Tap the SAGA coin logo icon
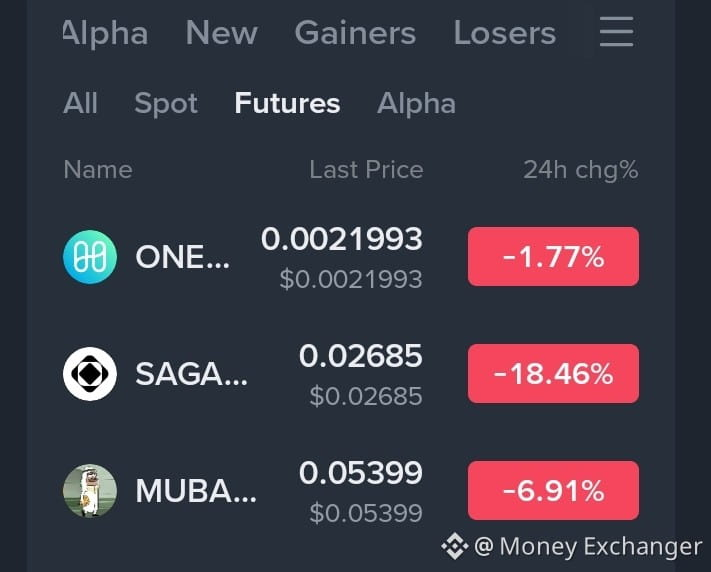711x572 pixels. (90, 374)
